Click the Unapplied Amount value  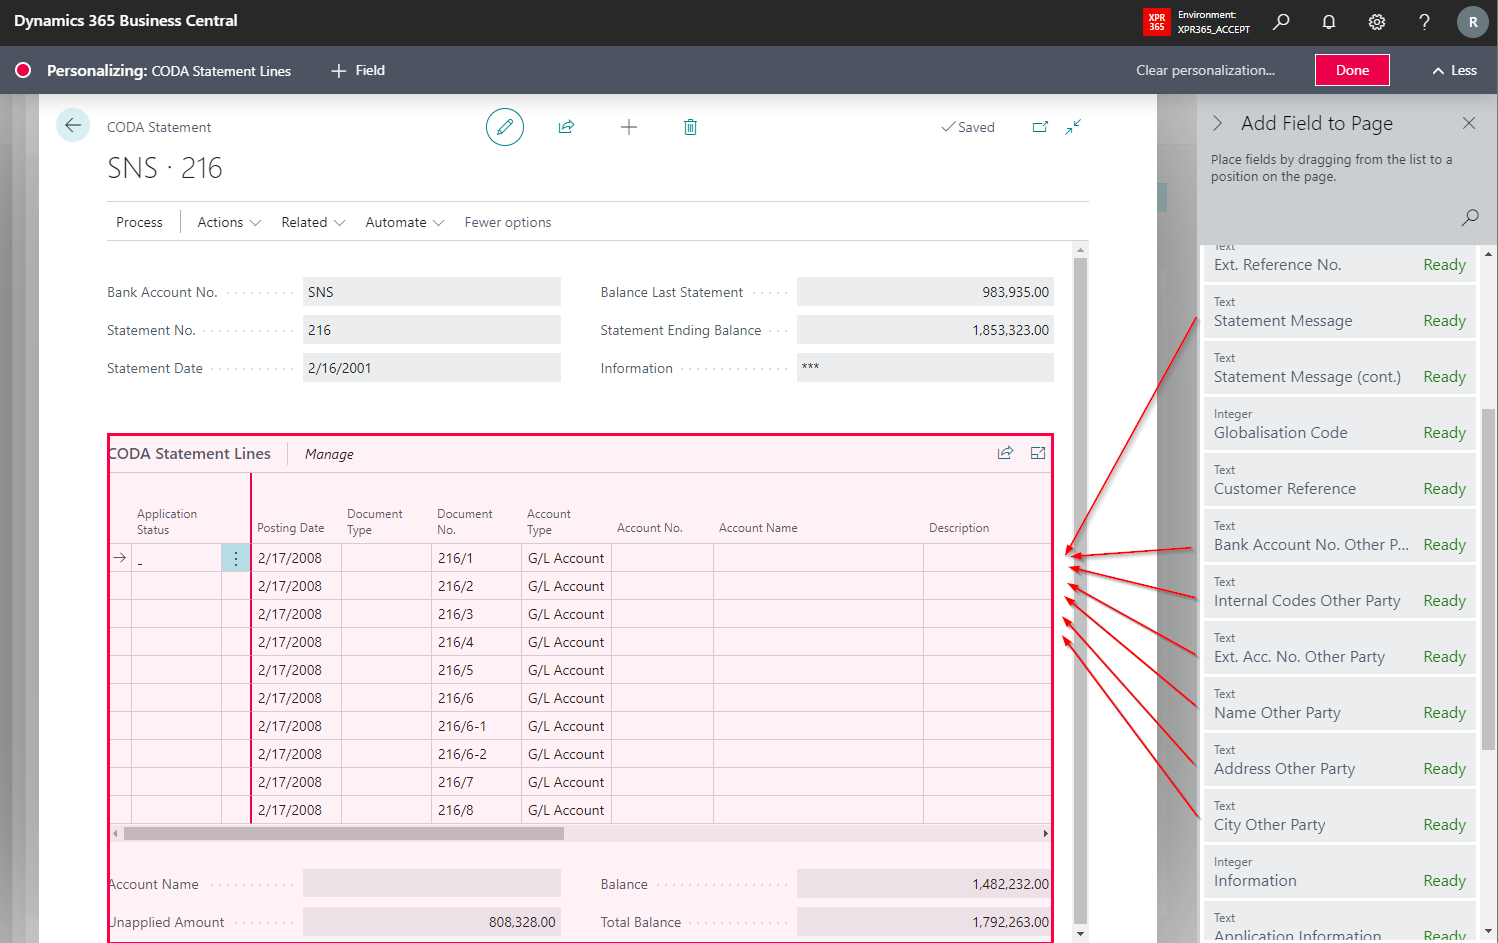(x=432, y=922)
